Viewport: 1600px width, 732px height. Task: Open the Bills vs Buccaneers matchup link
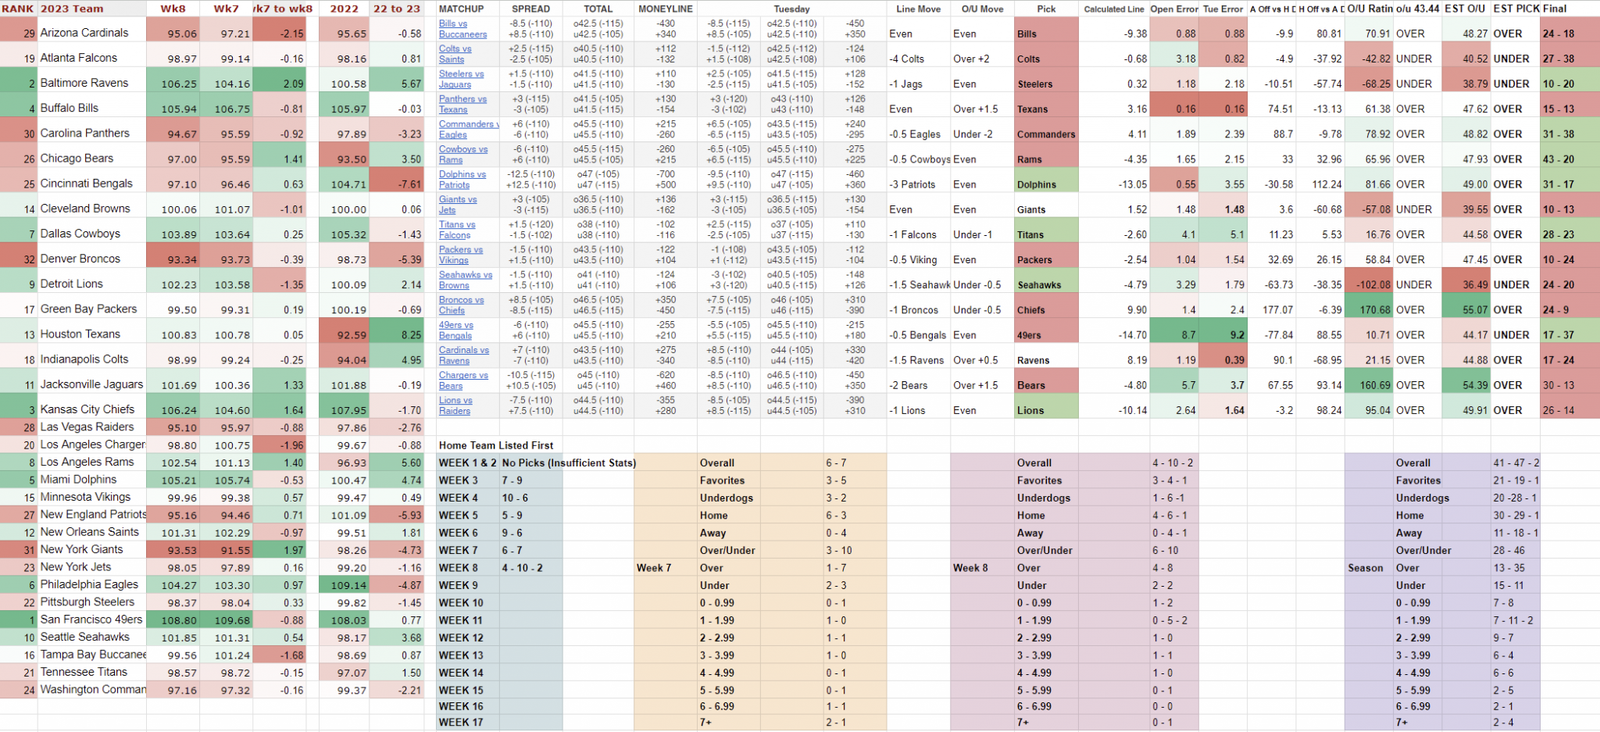(x=462, y=28)
